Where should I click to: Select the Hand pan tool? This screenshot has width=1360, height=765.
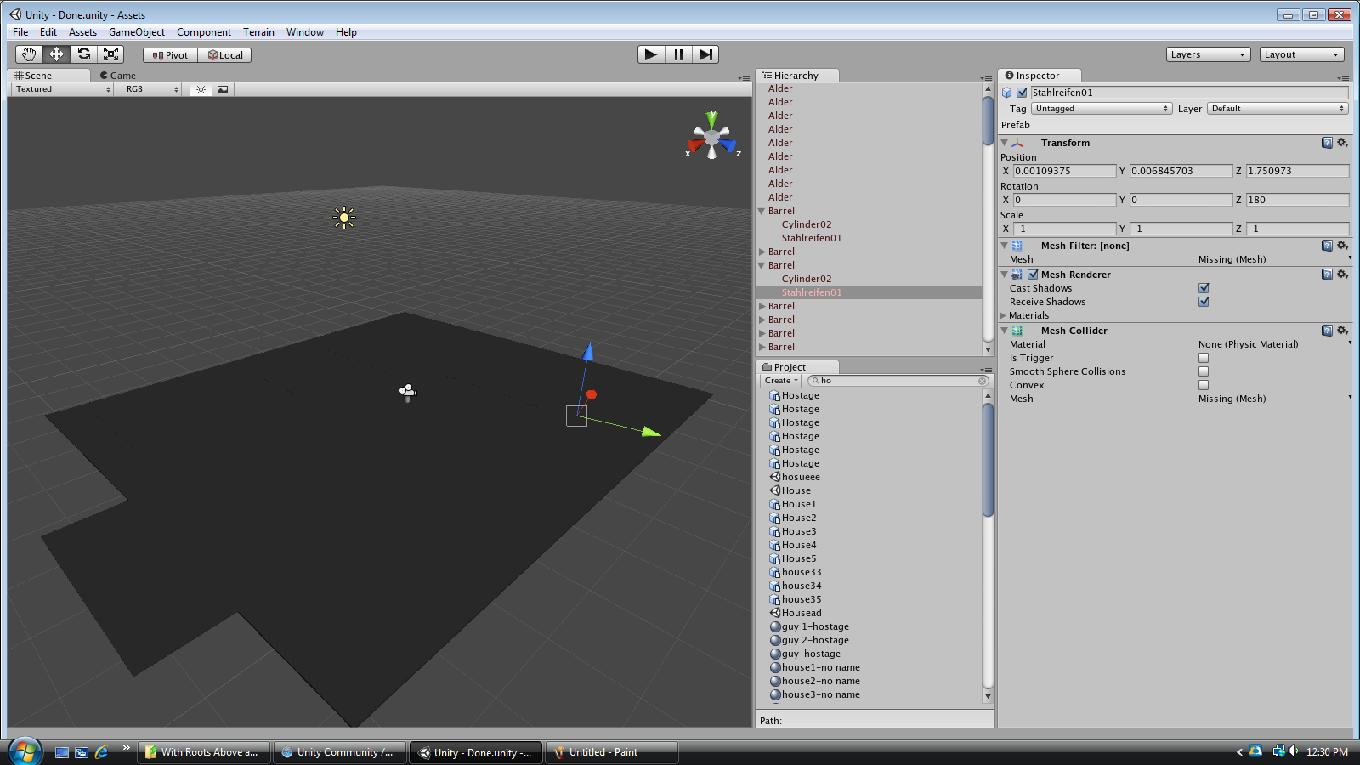pyautogui.click(x=27, y=54)
